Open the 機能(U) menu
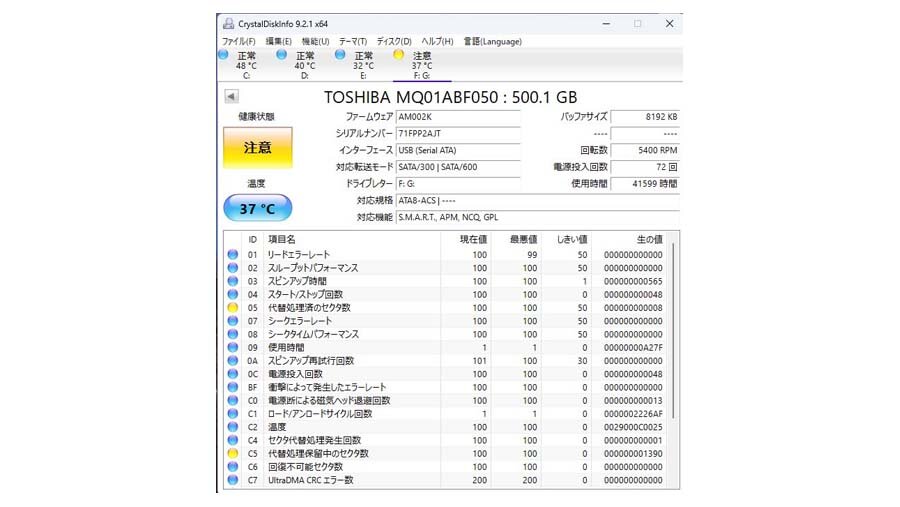 pos(315,41)
